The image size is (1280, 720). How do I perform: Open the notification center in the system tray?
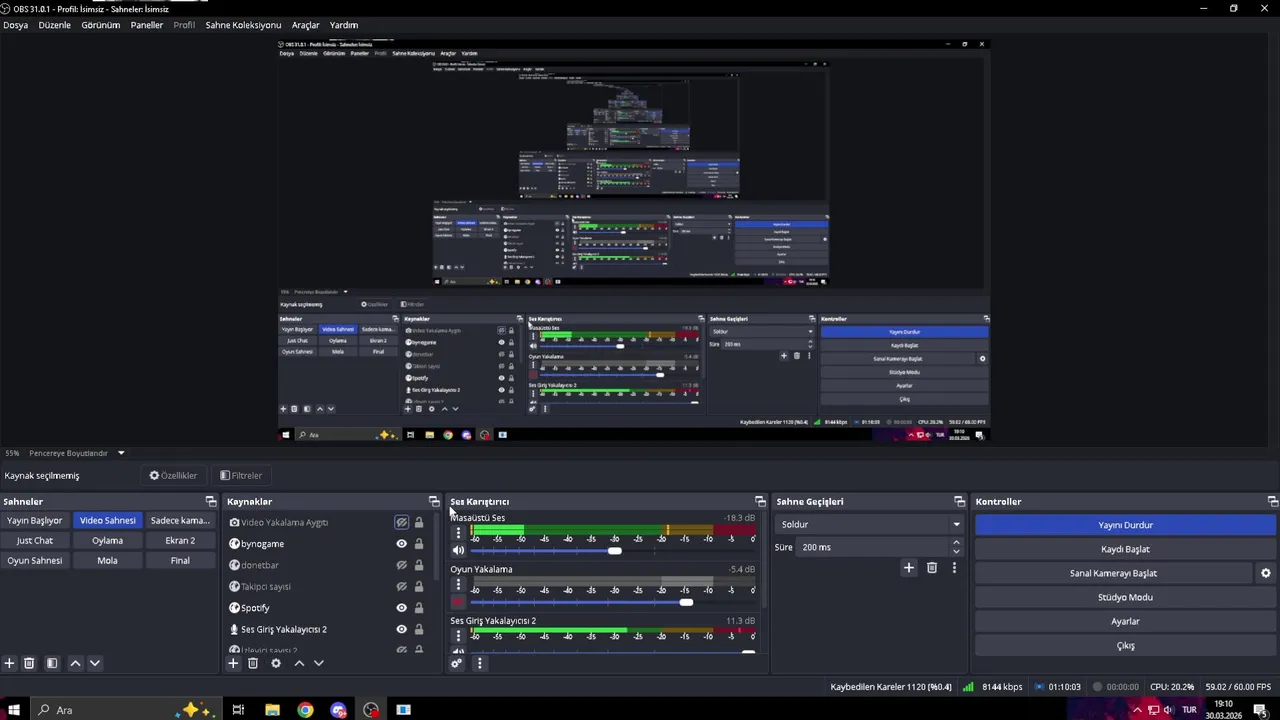1260,710
